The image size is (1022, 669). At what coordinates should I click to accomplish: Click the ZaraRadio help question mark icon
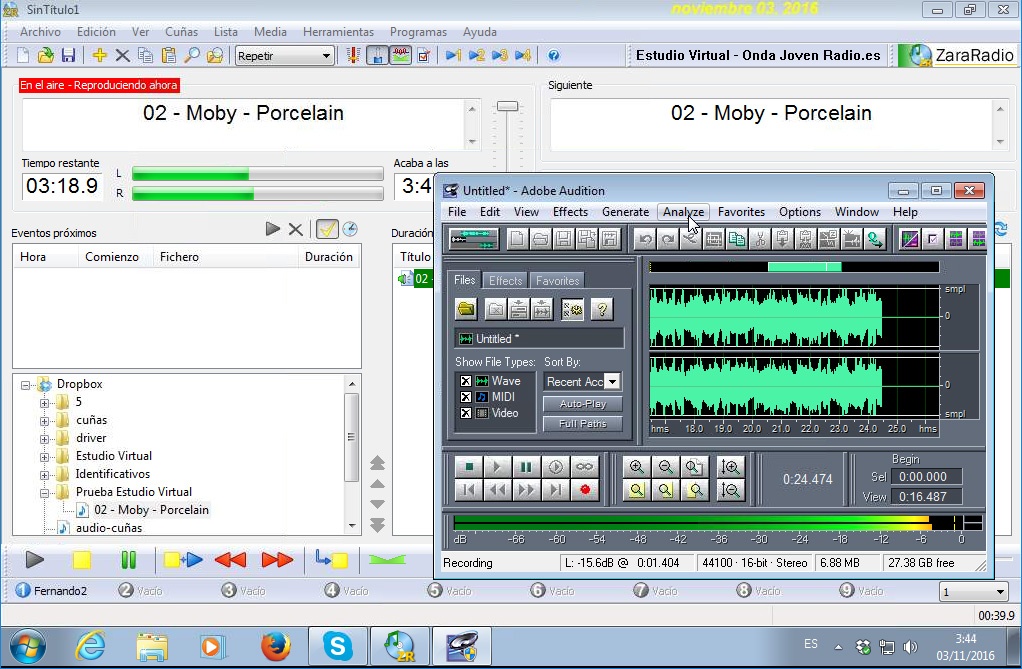coord(553,55)
